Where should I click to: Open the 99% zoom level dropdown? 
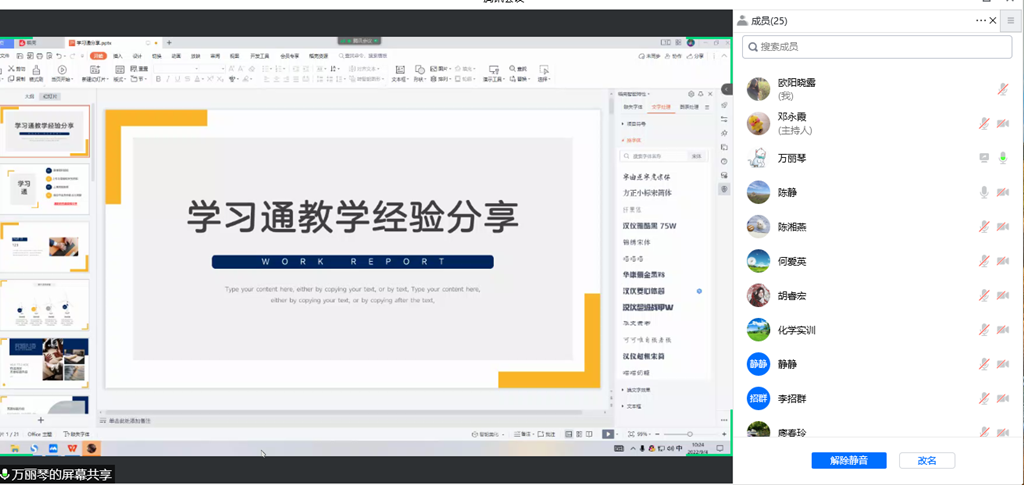(647, 434)
